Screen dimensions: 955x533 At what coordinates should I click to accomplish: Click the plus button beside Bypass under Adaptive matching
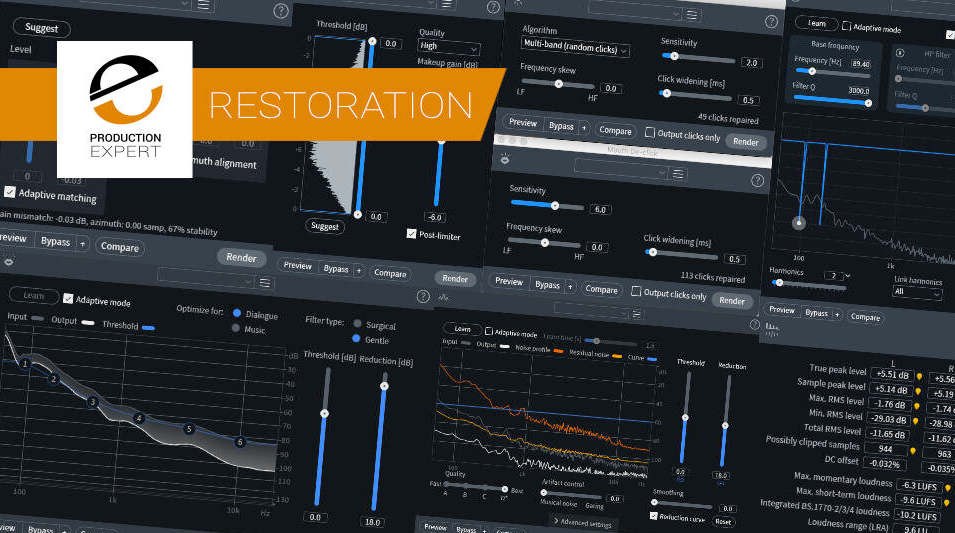[82, 244]
